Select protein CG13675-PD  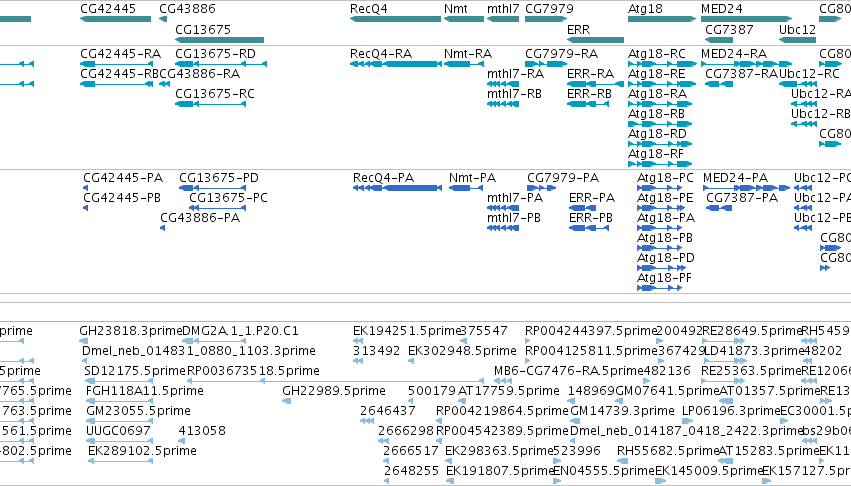(213, 188)
